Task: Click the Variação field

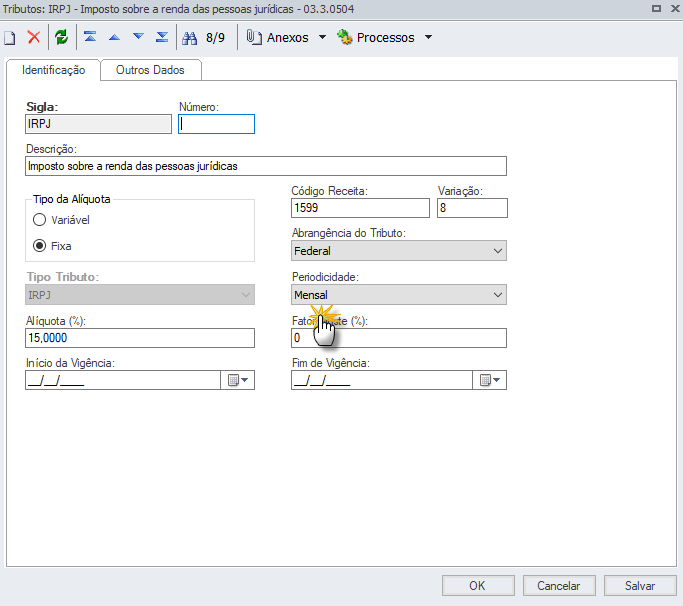Action: (x=472, y=208)
